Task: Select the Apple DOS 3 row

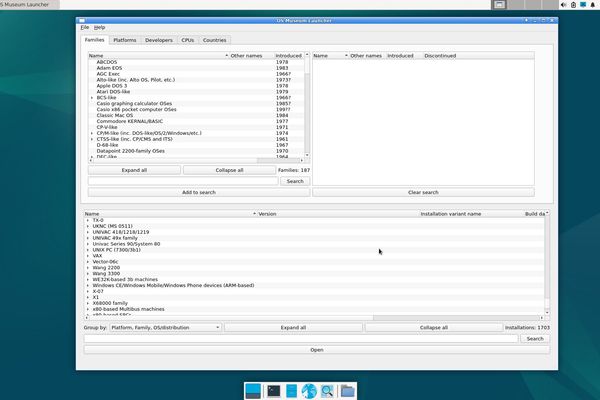Action: click(196, 86)
